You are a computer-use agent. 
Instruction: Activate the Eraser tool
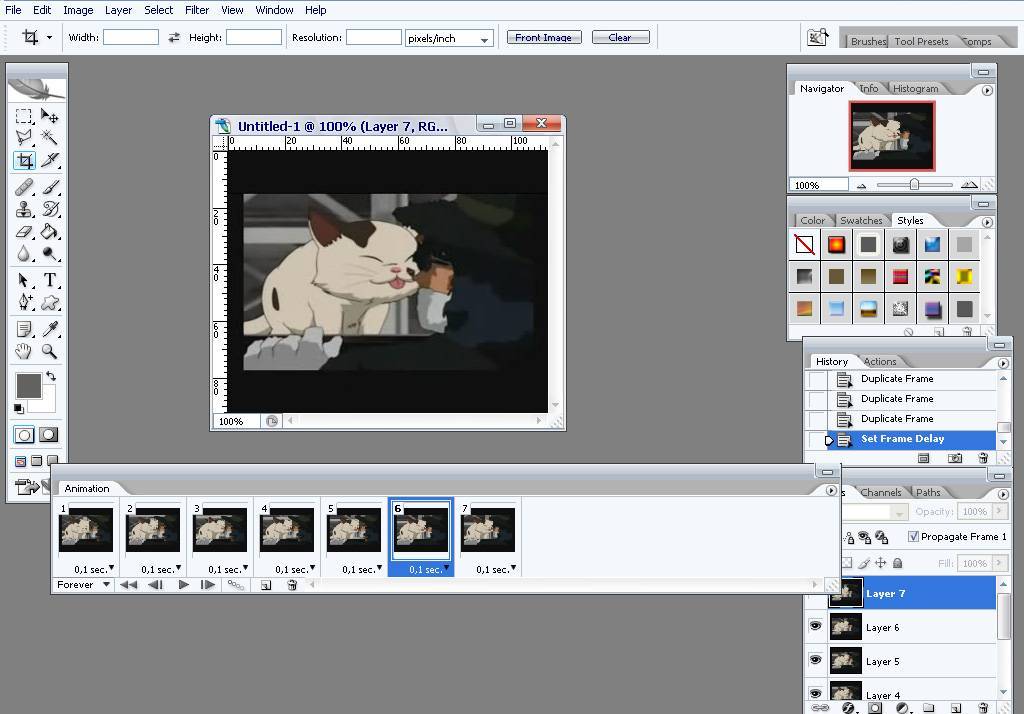point(24,232)
